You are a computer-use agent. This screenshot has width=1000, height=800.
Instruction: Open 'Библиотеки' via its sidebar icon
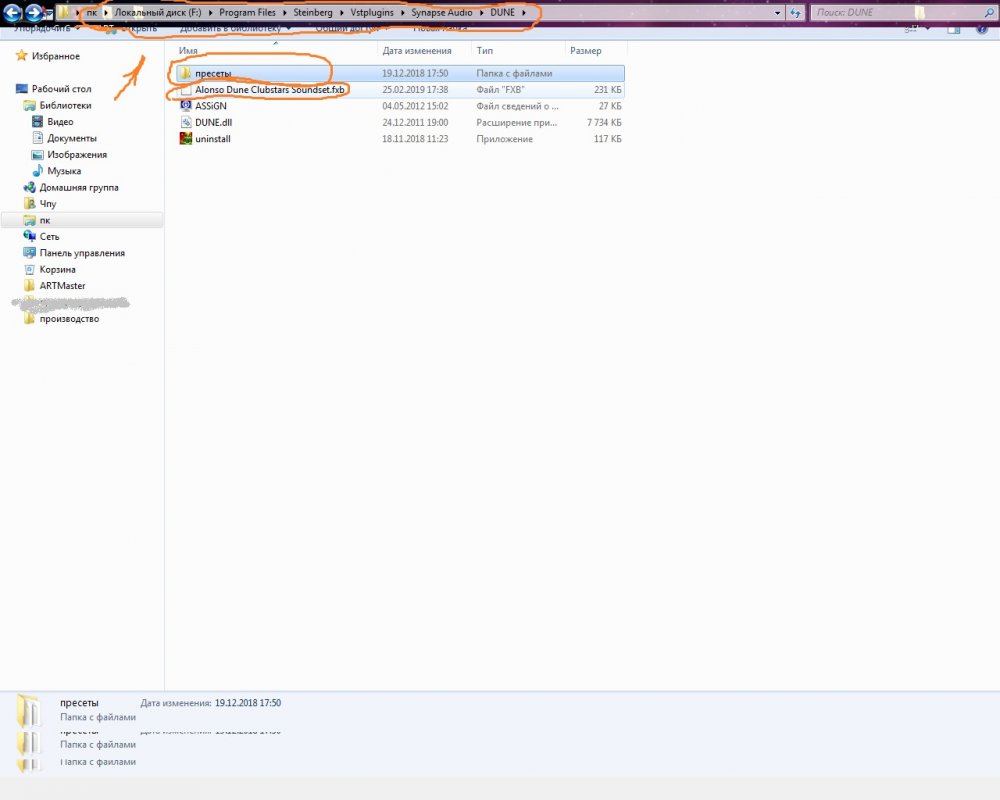29,105
